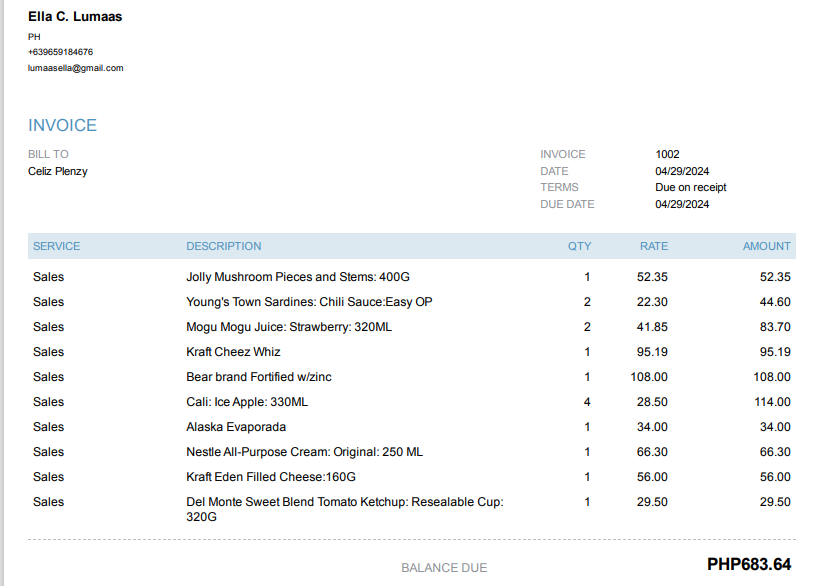Click the rate 95.19 for Cheez Whiz
The image size is (818, 586).
pos(652,352)
